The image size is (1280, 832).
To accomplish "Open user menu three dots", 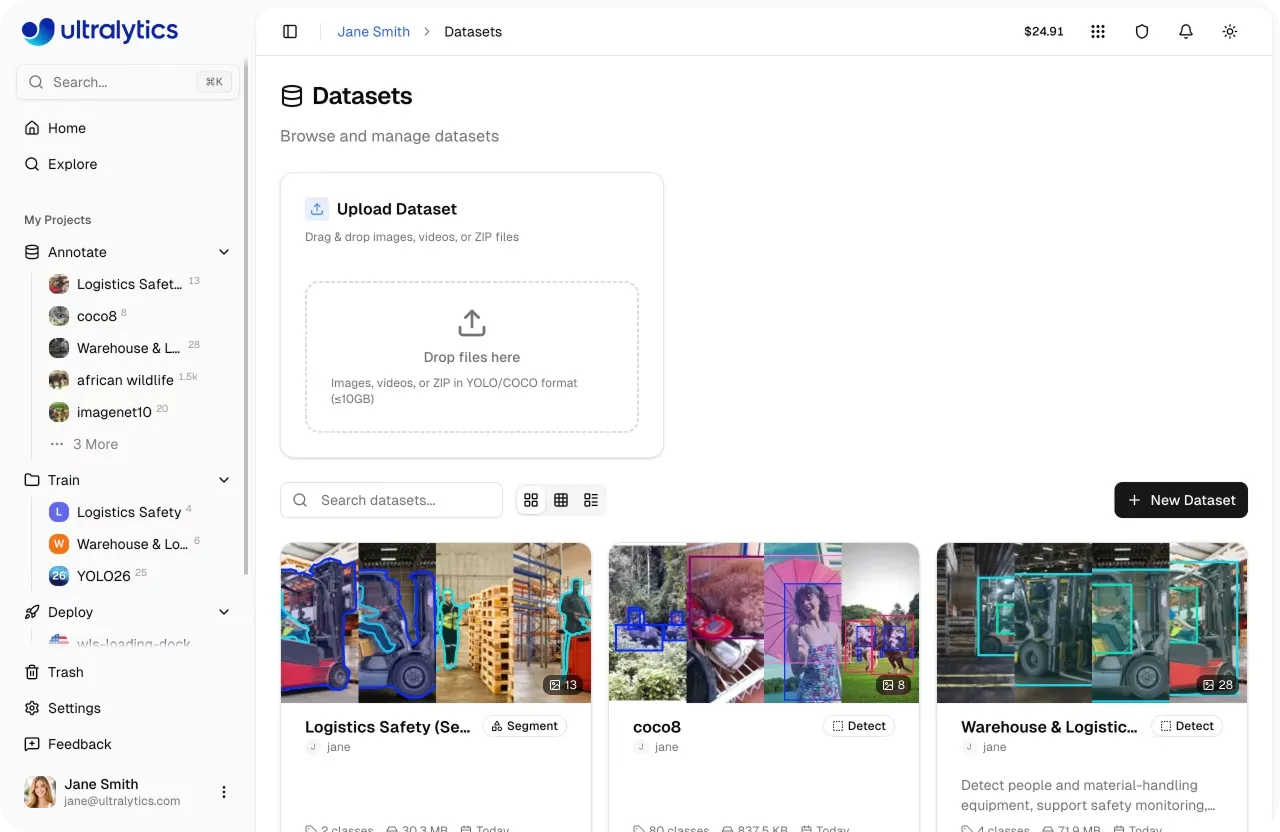I will [x=224, y=792].
